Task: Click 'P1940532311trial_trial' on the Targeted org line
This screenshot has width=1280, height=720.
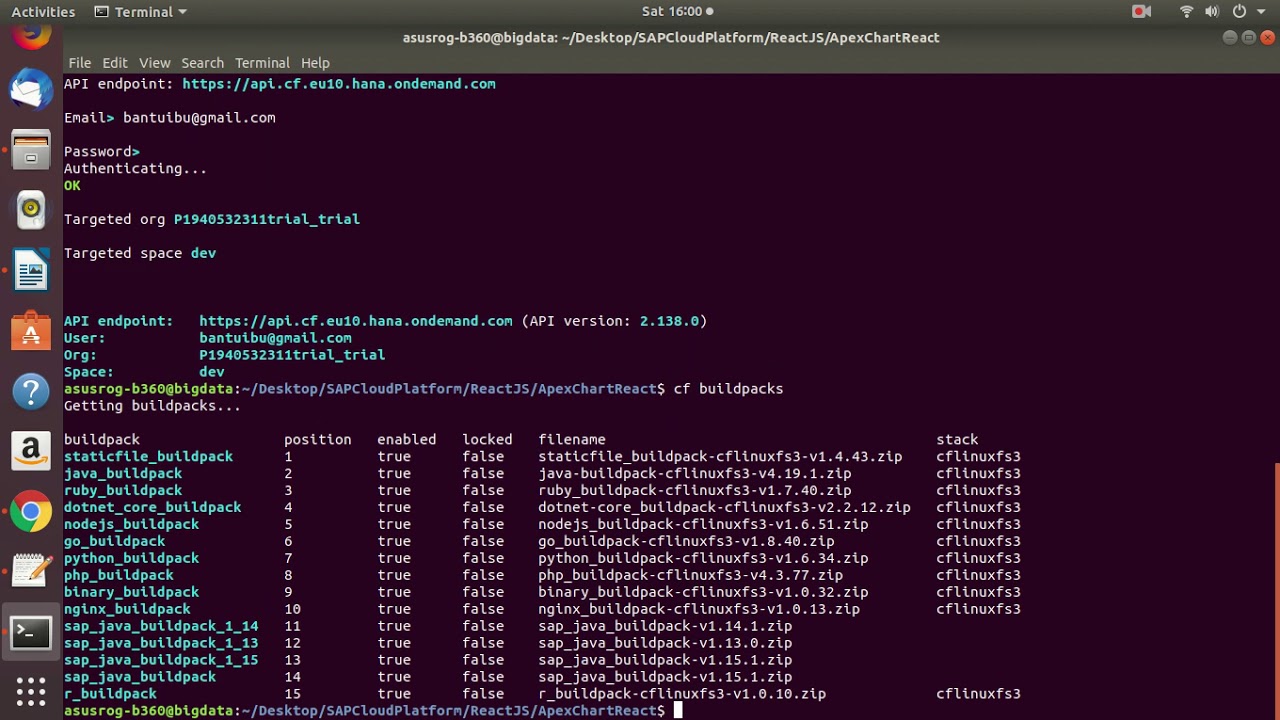Action: pyautogui.click(x=267, y=219)
